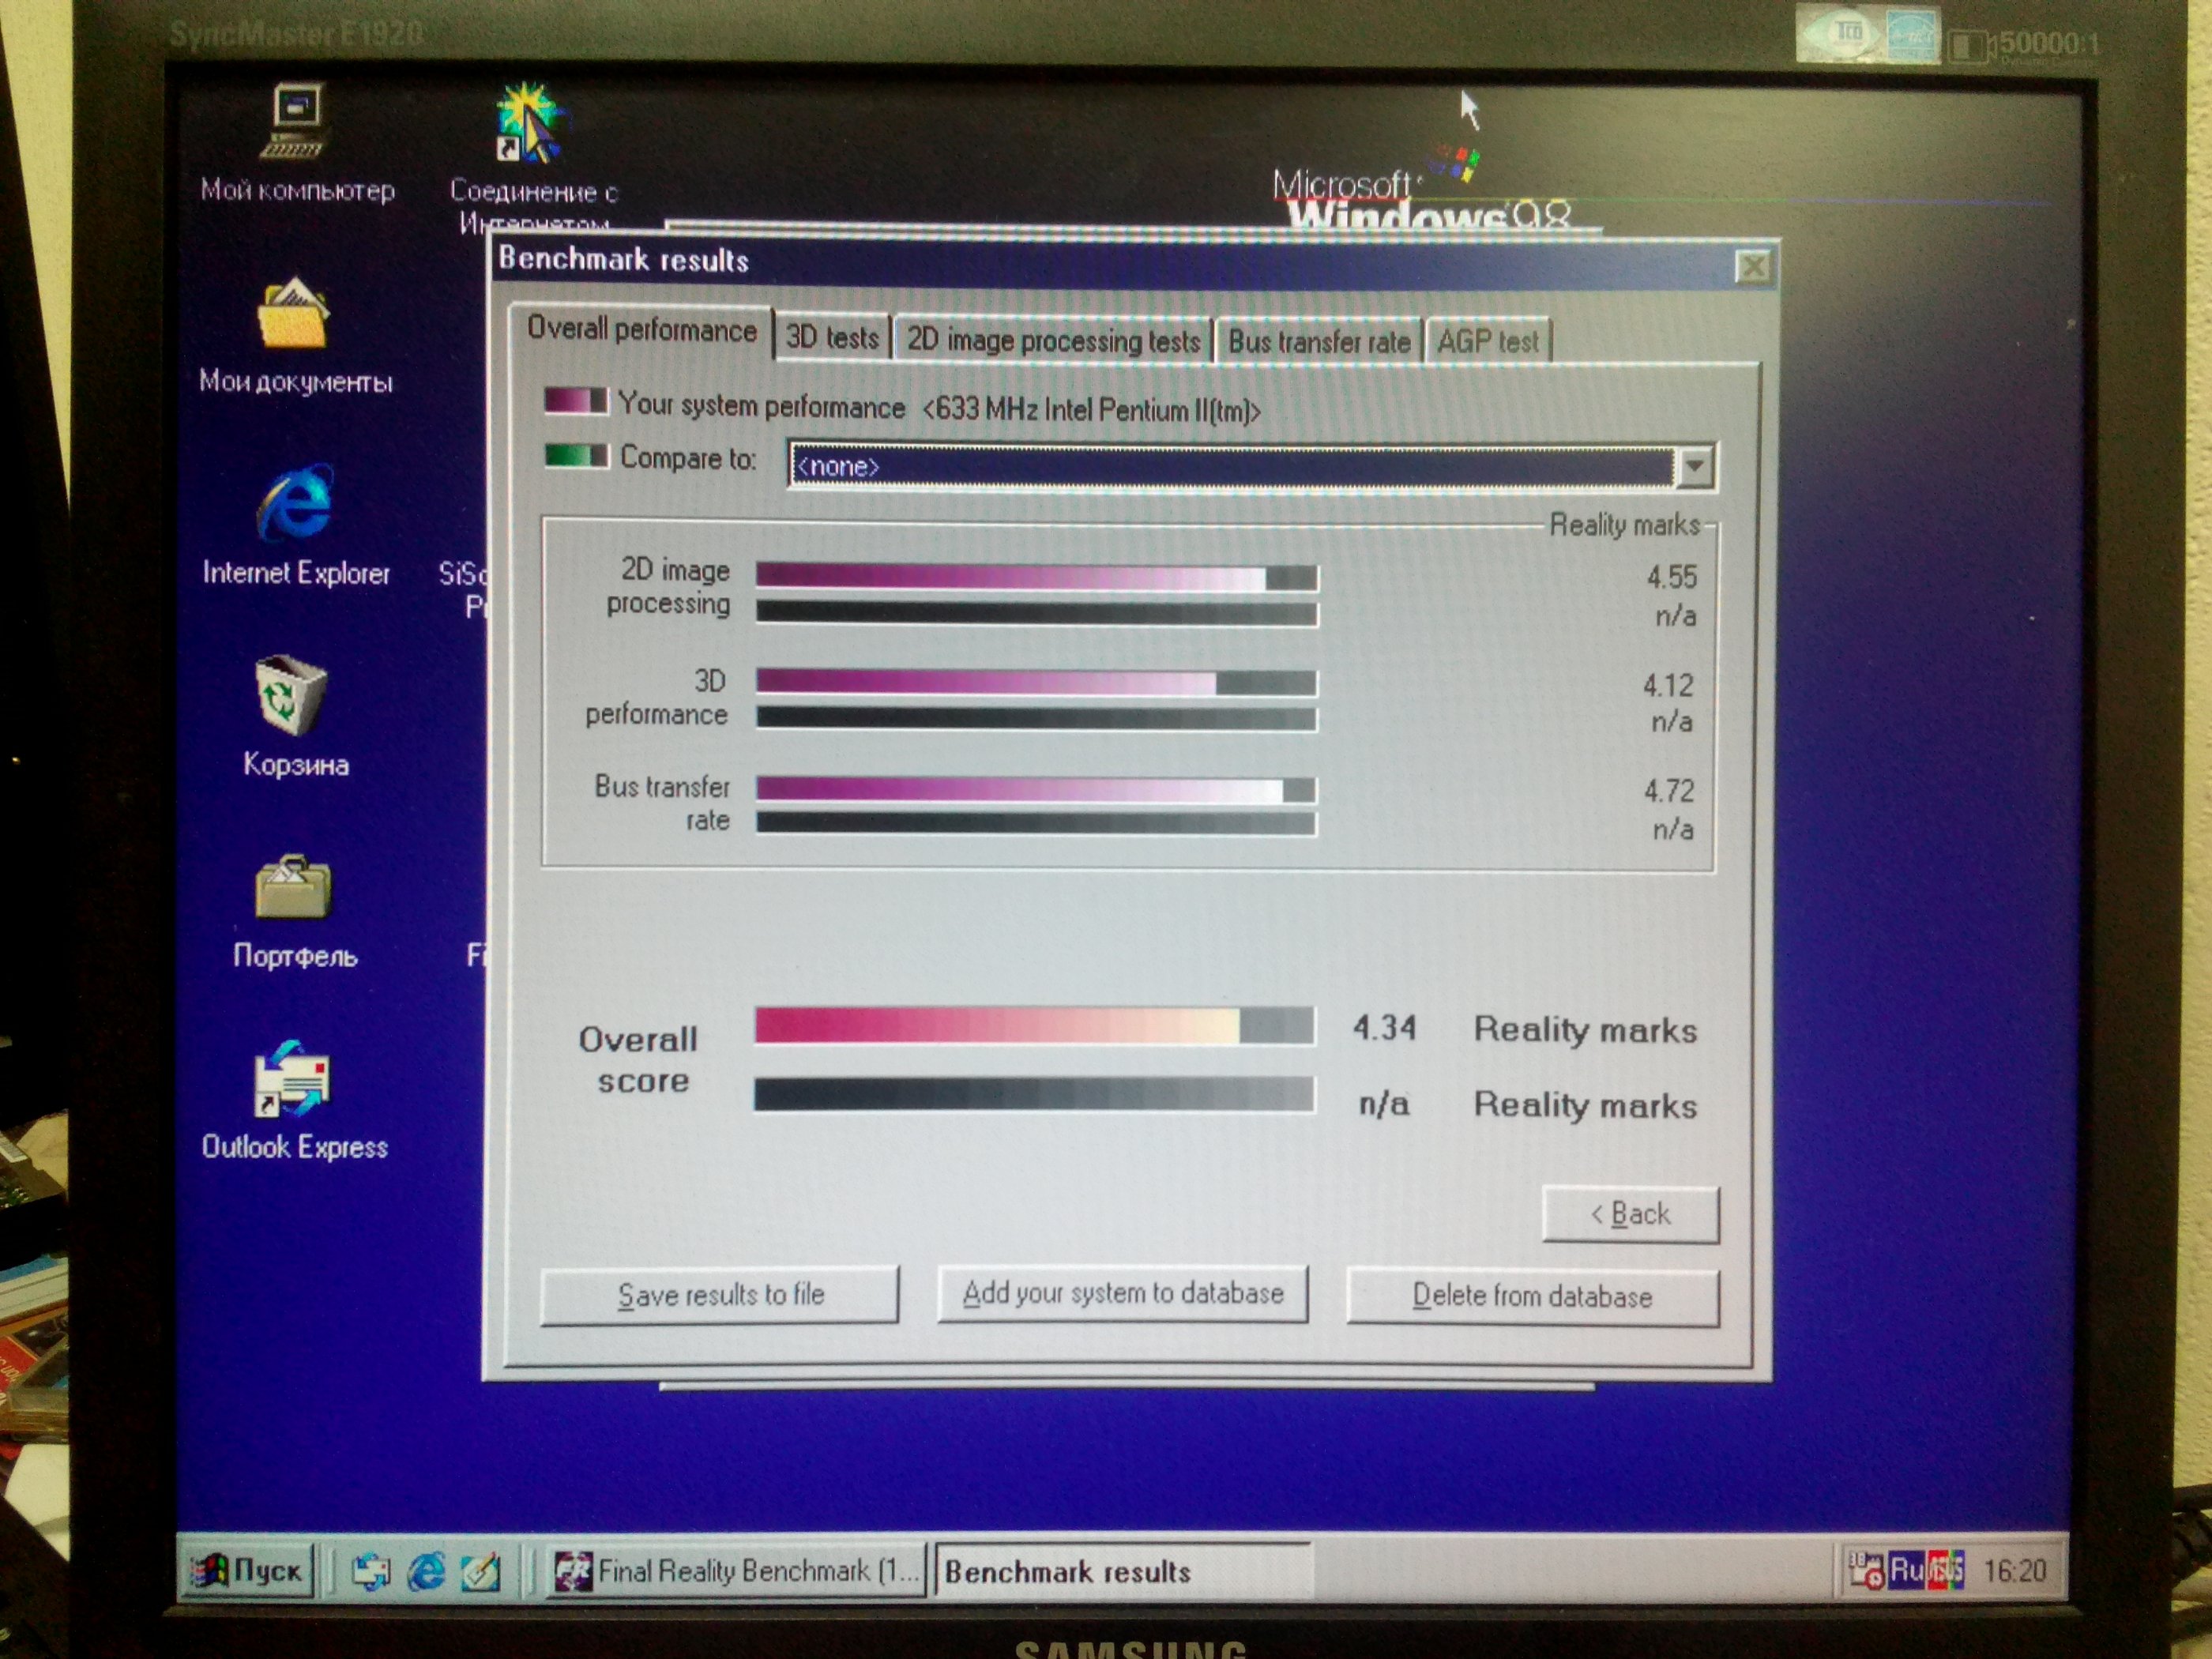Click the Internet Explorer Quick Launch icon
Image resolution: width=2212 pixels, height=1659 pixels.
point(426,1573)
